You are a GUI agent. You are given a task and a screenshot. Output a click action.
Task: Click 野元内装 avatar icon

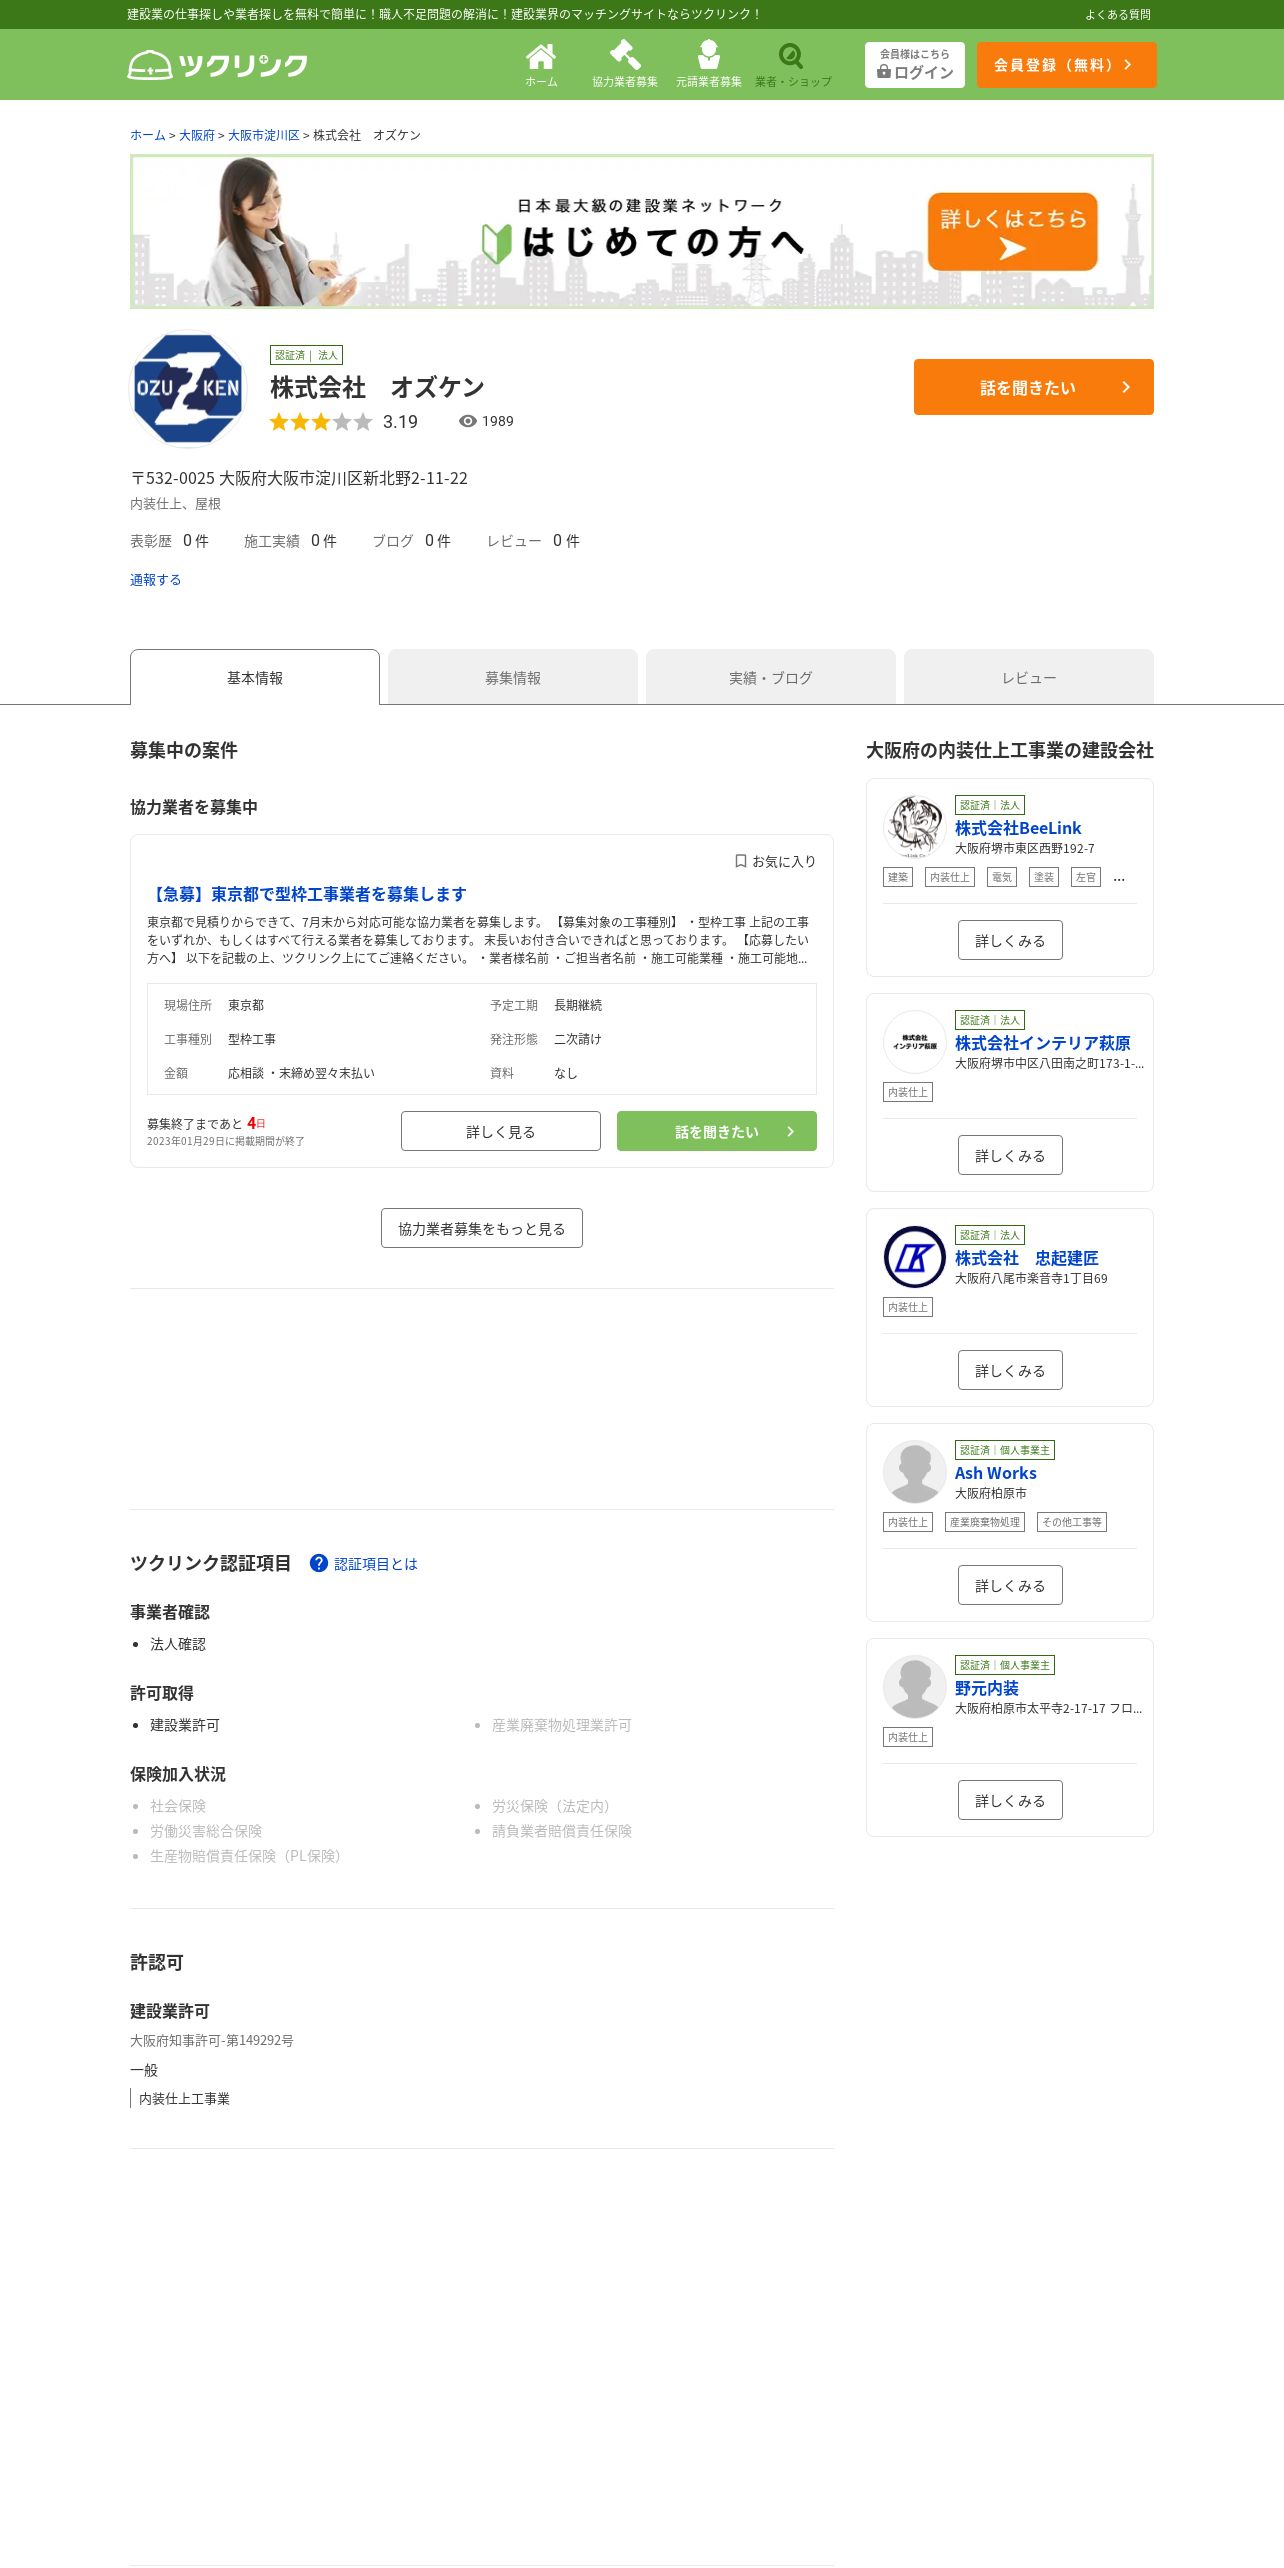(x=915, y=1687)
